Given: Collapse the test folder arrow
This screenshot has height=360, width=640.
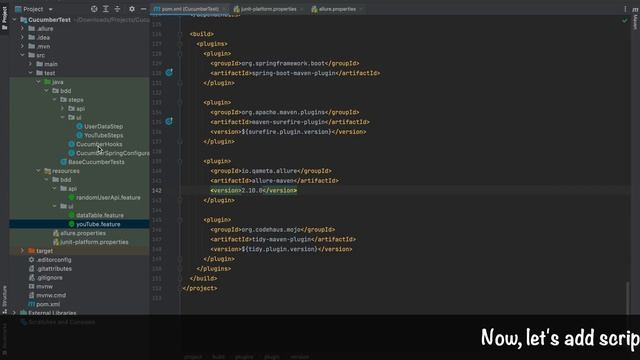Looking at the screenshot, I should click(31, 73).
